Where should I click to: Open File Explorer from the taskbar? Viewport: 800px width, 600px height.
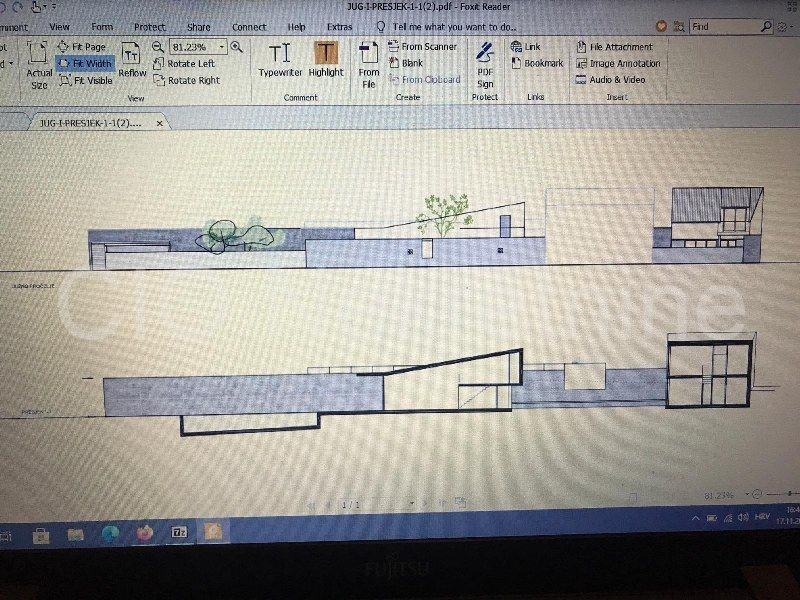pos(76,535)
